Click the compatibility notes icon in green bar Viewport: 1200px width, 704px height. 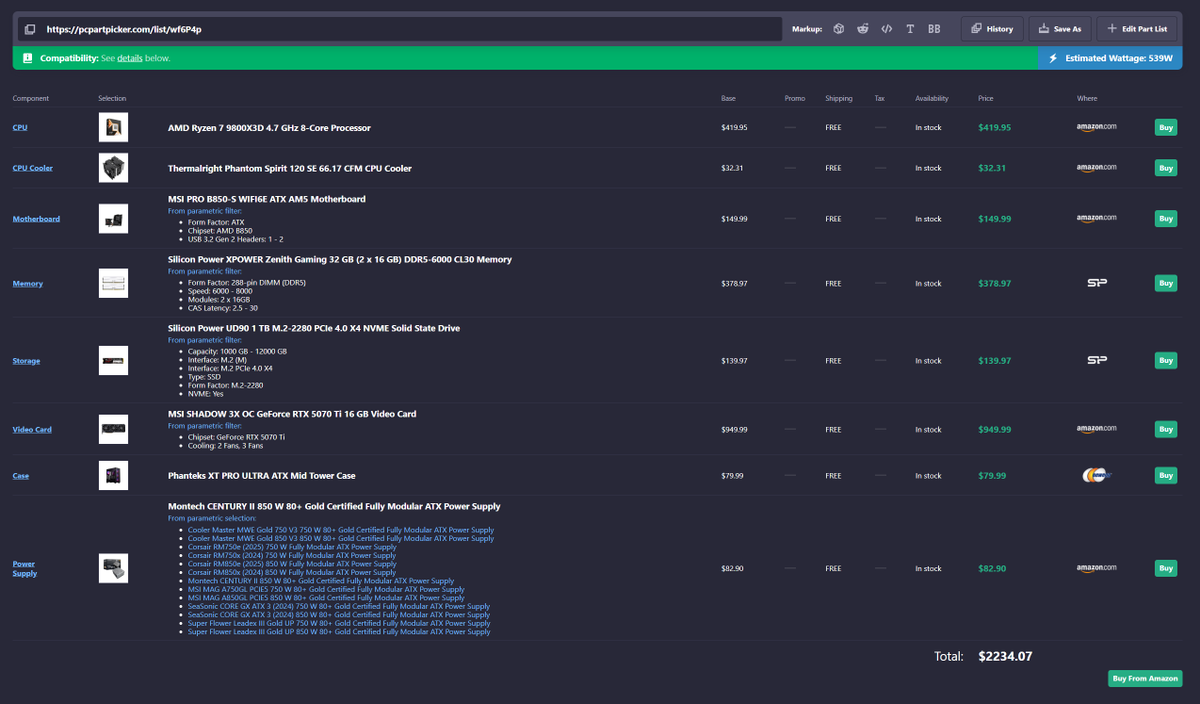28,58
